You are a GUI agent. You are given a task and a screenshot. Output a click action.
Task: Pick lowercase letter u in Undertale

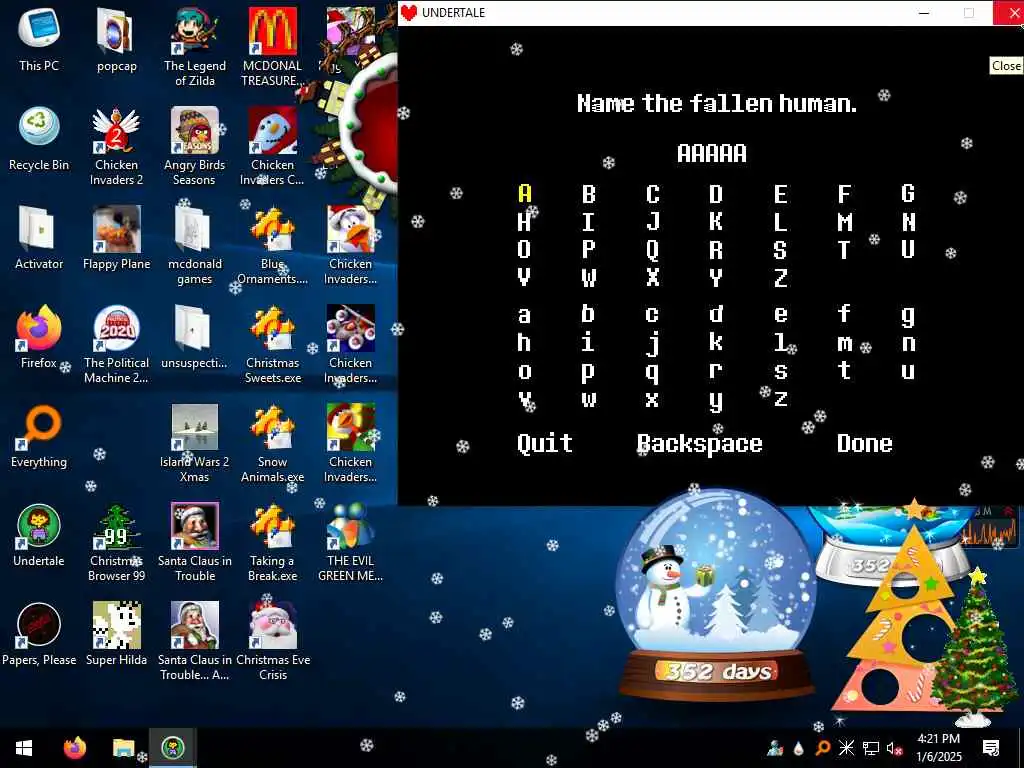click(x=908, y=372)
